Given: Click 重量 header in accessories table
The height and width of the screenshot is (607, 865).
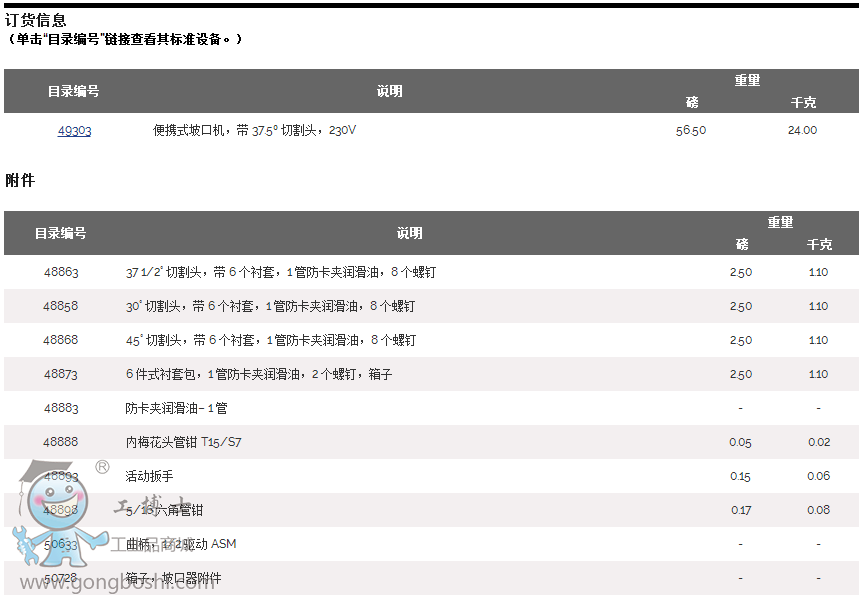Looking at the screenshot, I should 780,222.
